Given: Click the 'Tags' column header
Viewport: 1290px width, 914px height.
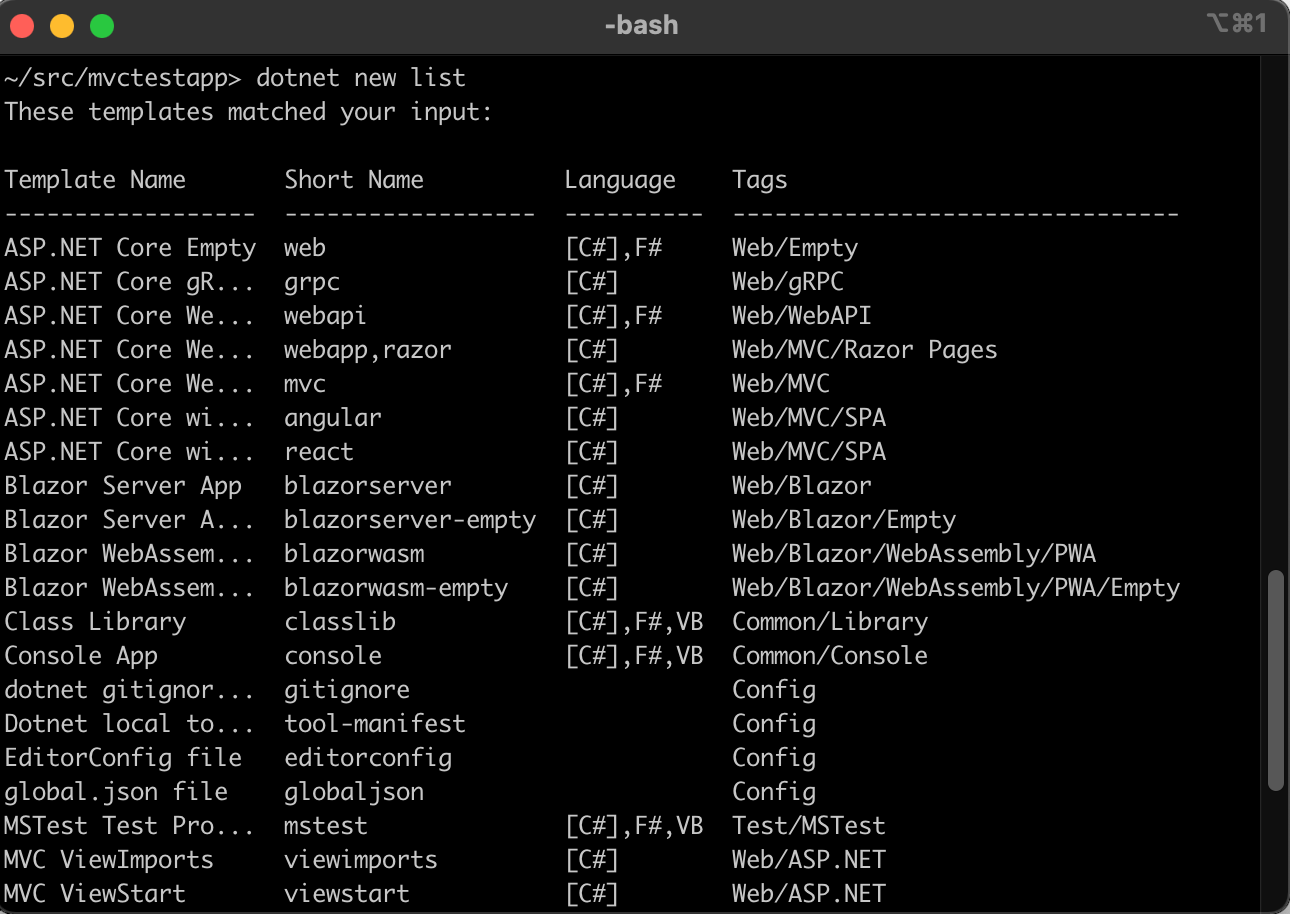Looking at the screenshot, I should click(x=760, y=180).
